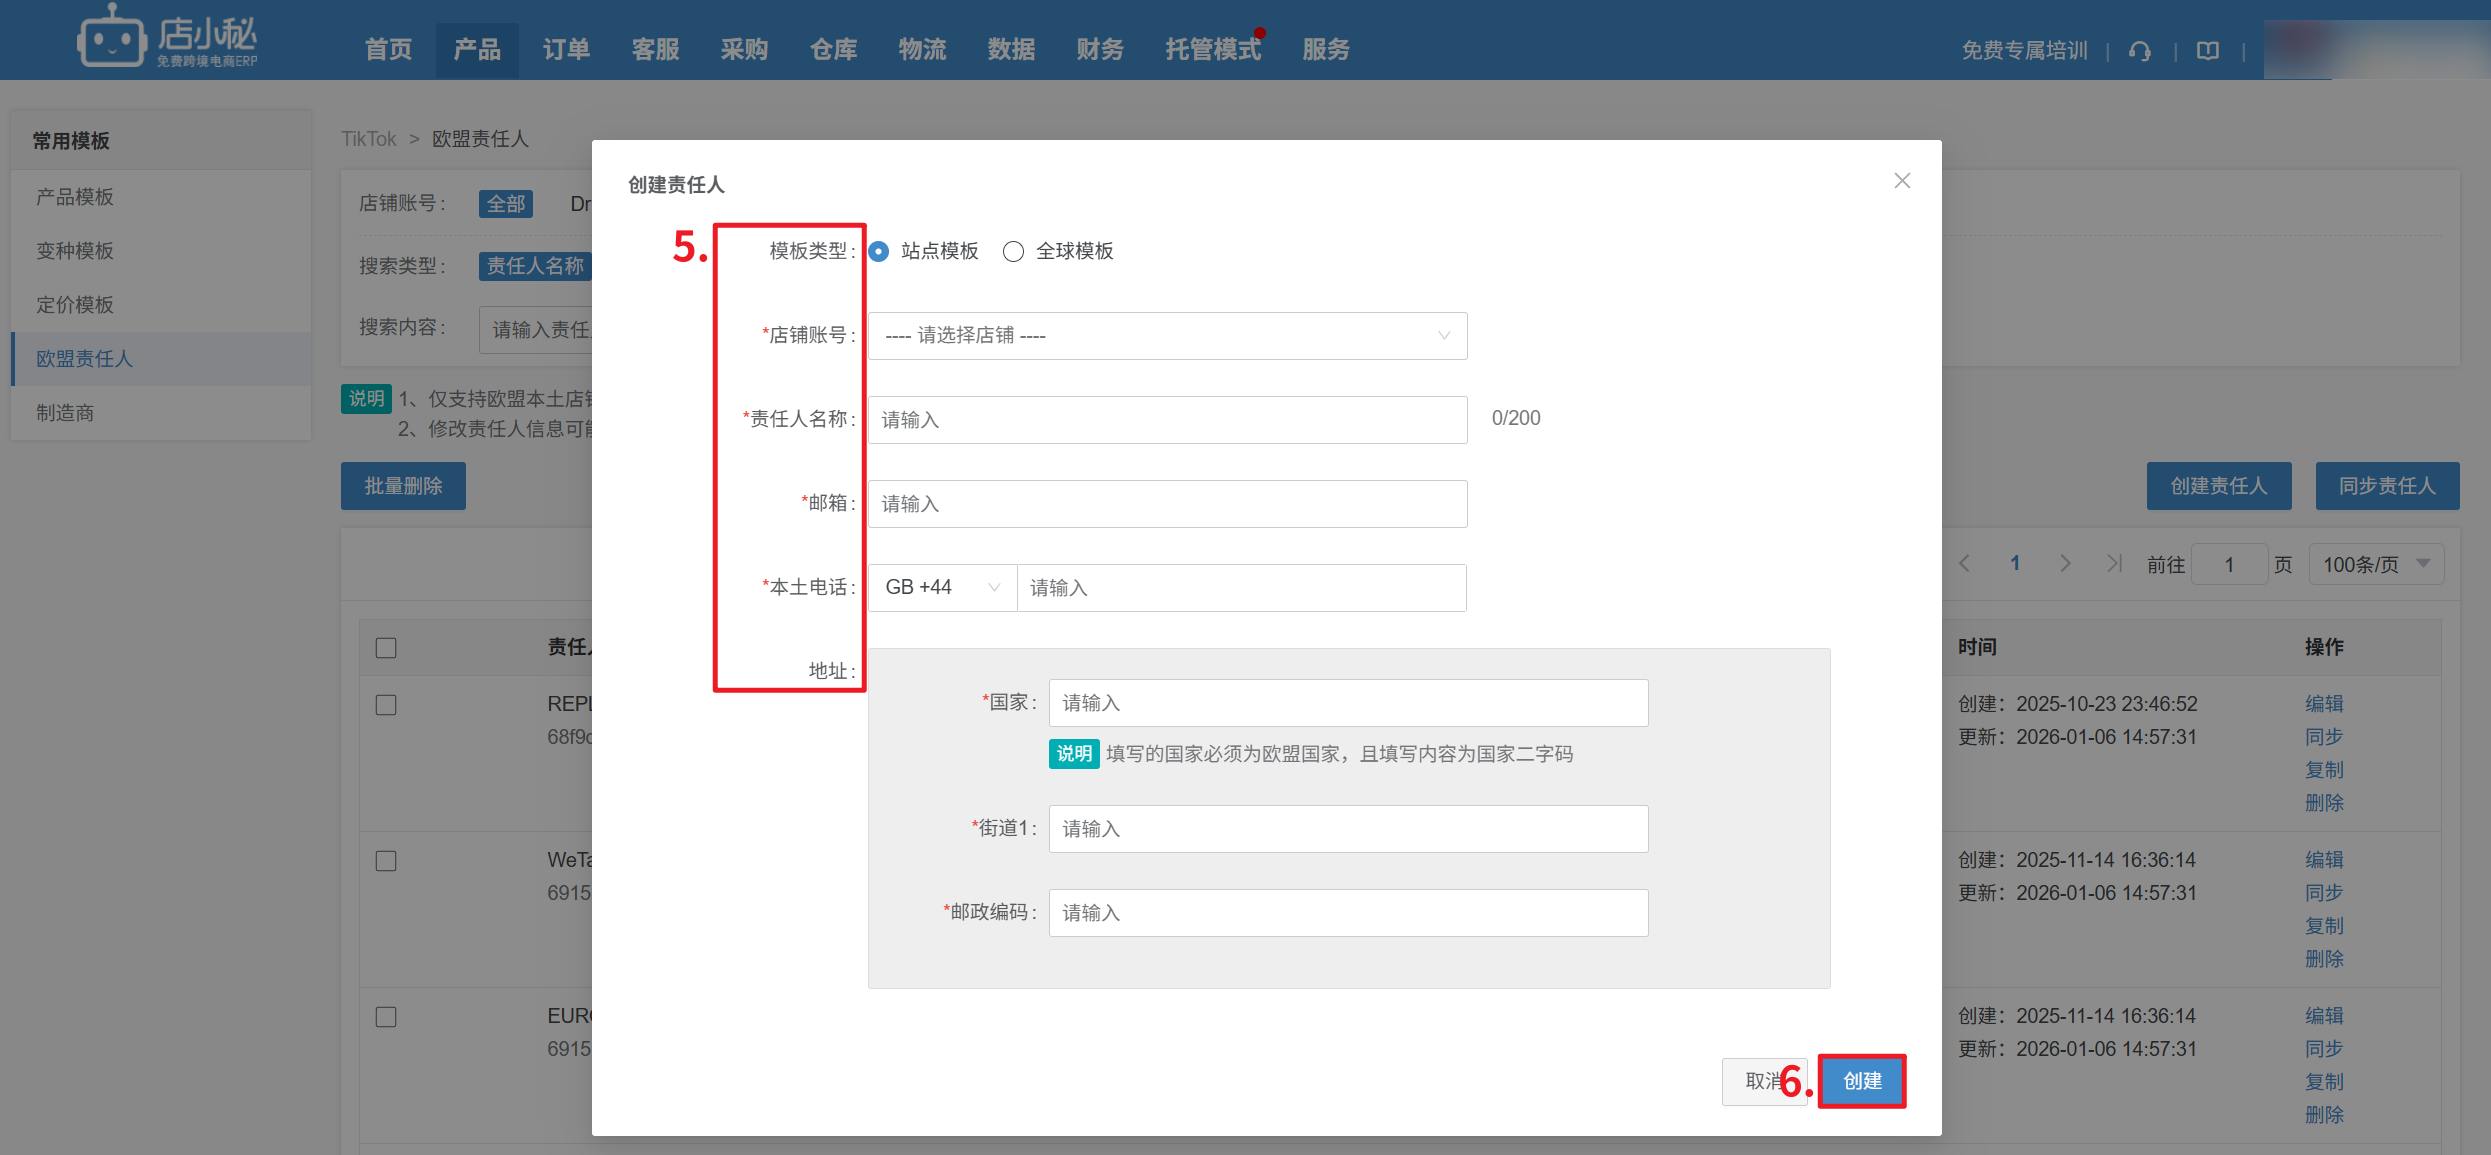Open the headset customer support icon
The image size is (2491, 1155).
click(x=2139, y=51)
